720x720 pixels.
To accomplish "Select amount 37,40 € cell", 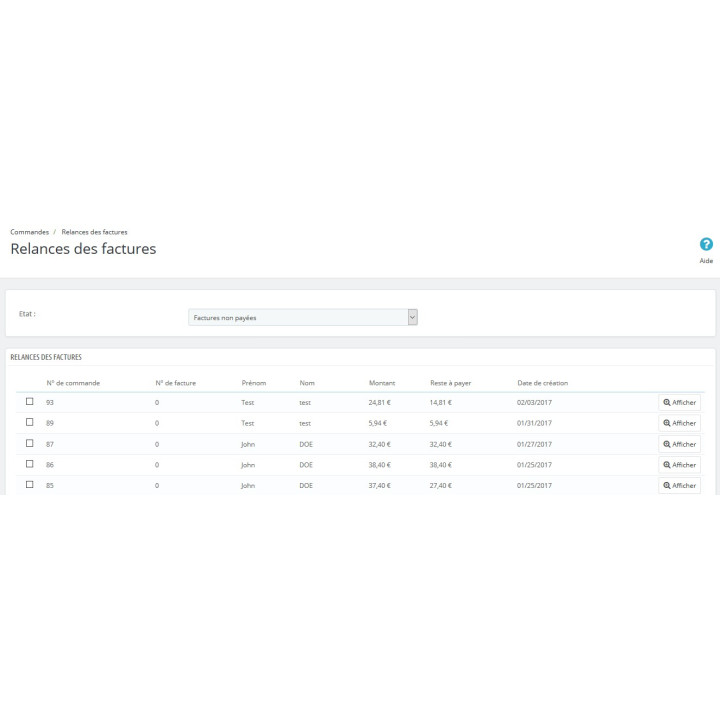I will click(x=379, y=486).
